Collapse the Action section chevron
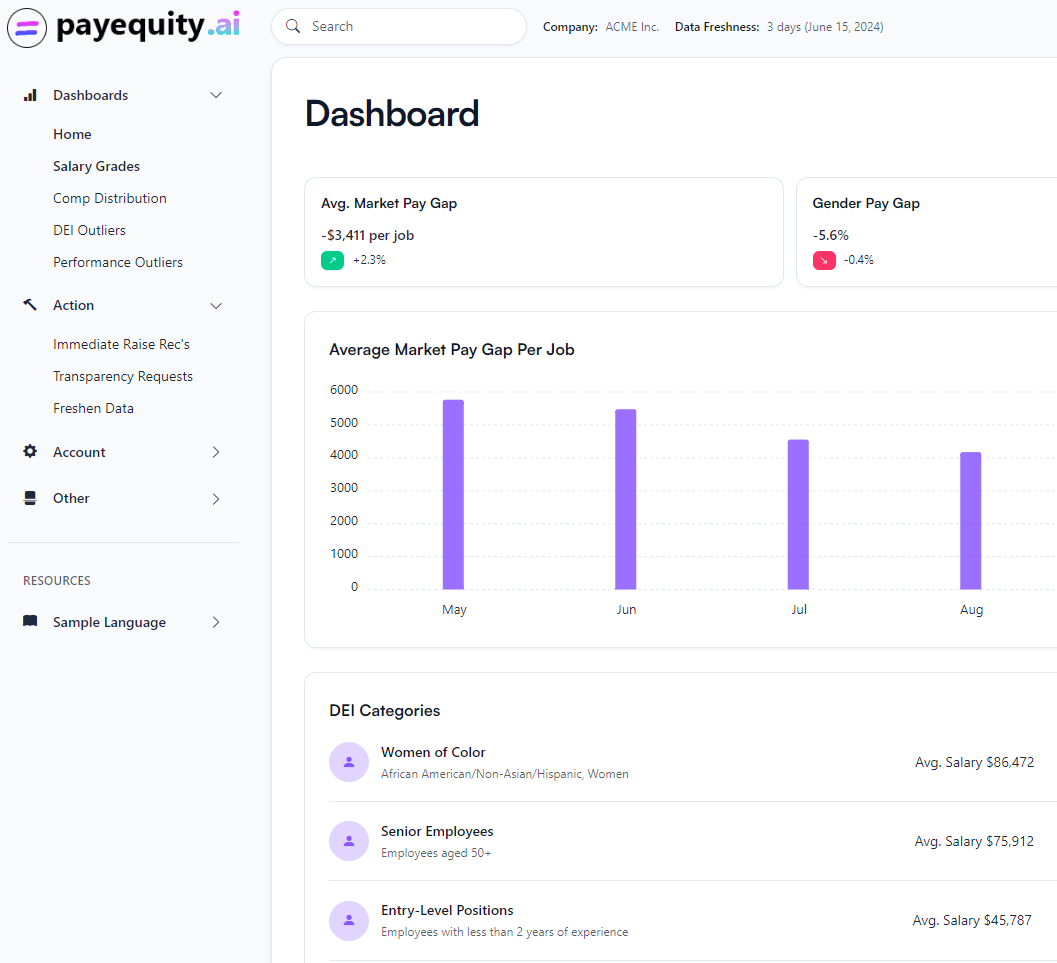This screenshot has height=963, width=1057. (x=216, y=305)
